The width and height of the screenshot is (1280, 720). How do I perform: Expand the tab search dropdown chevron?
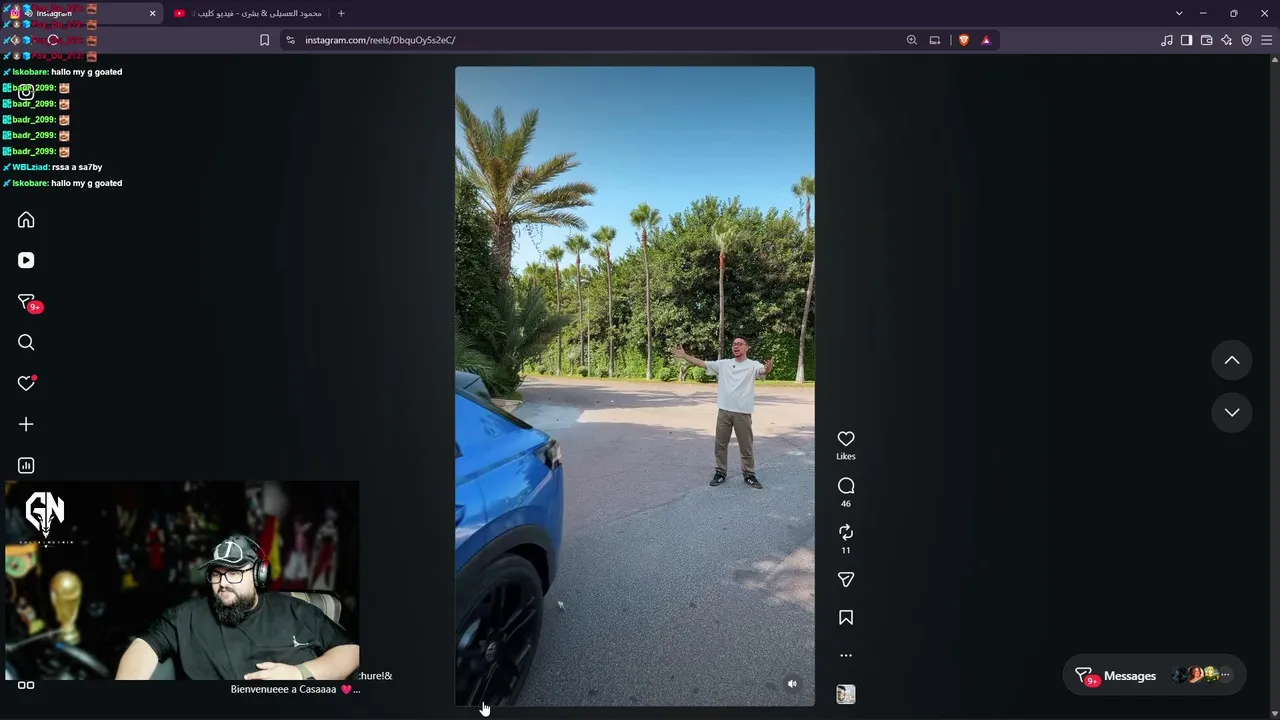click(1179, 13)
